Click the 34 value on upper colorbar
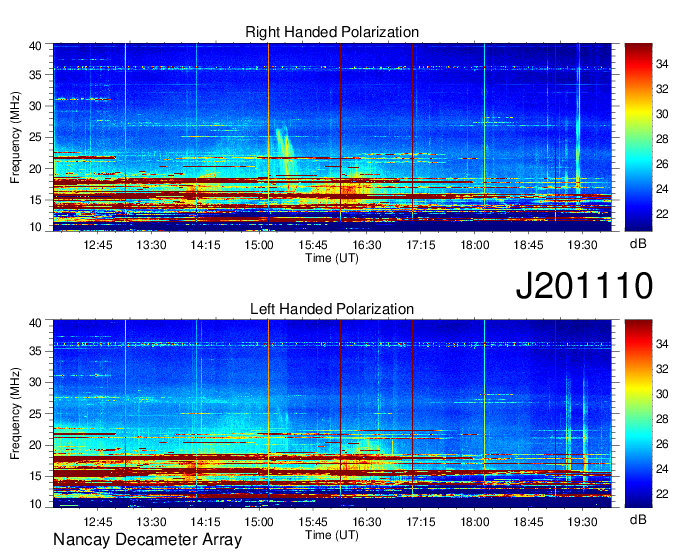This screenshot has width=680, height=552. [662, 65]
